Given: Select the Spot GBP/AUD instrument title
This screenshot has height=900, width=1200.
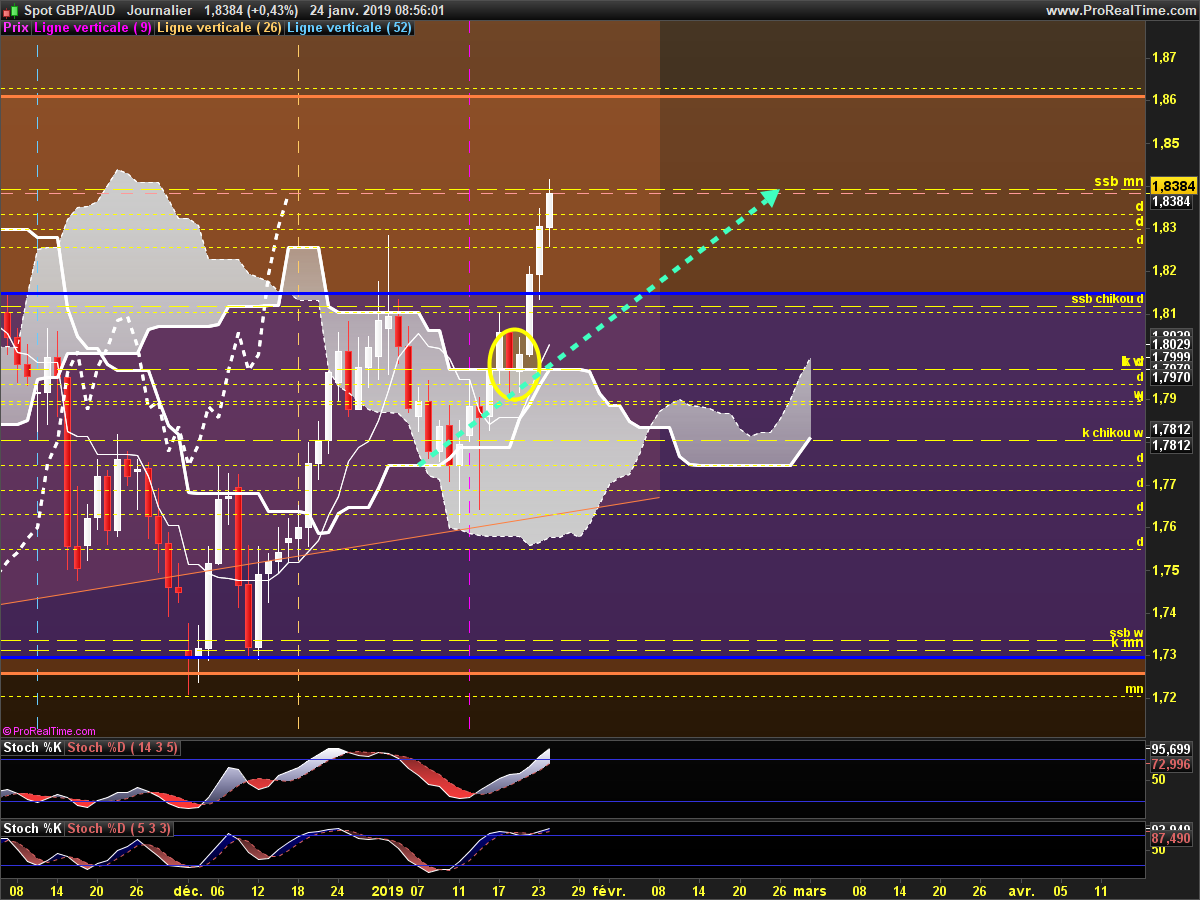Looking at the screenshot, I should click(x=70, y=10).
